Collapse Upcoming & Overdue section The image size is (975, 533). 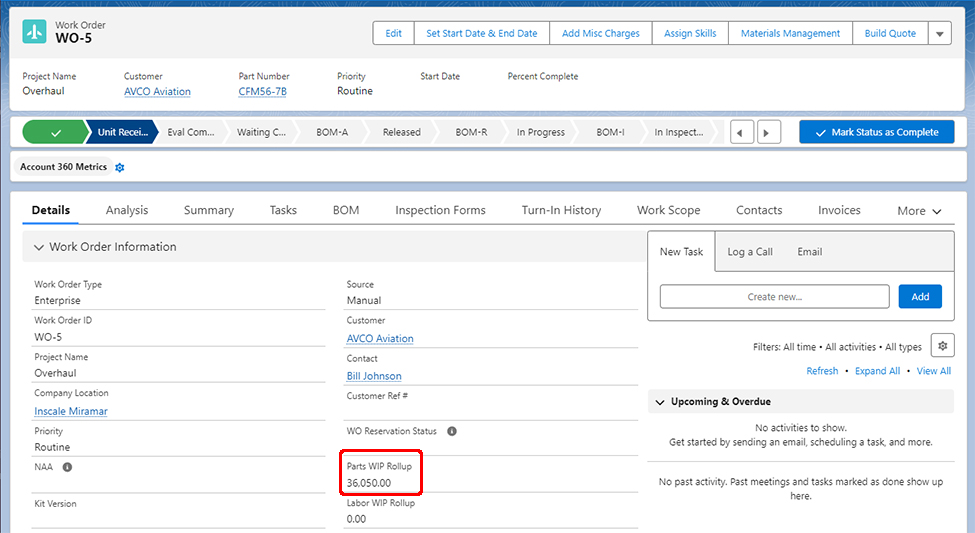click(660, 402)
